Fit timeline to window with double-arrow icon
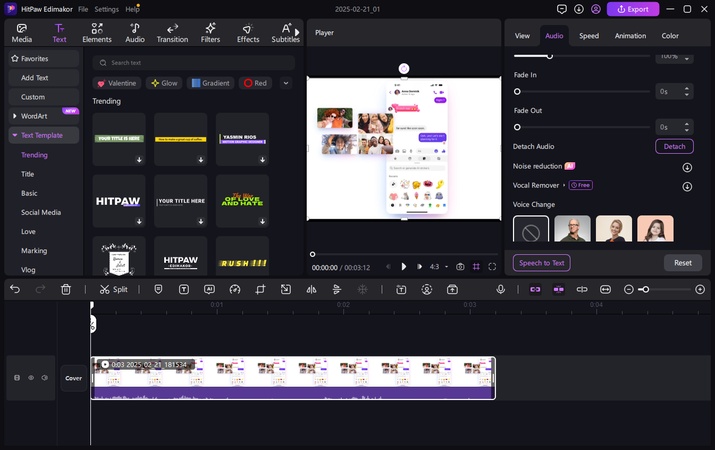 605,289
